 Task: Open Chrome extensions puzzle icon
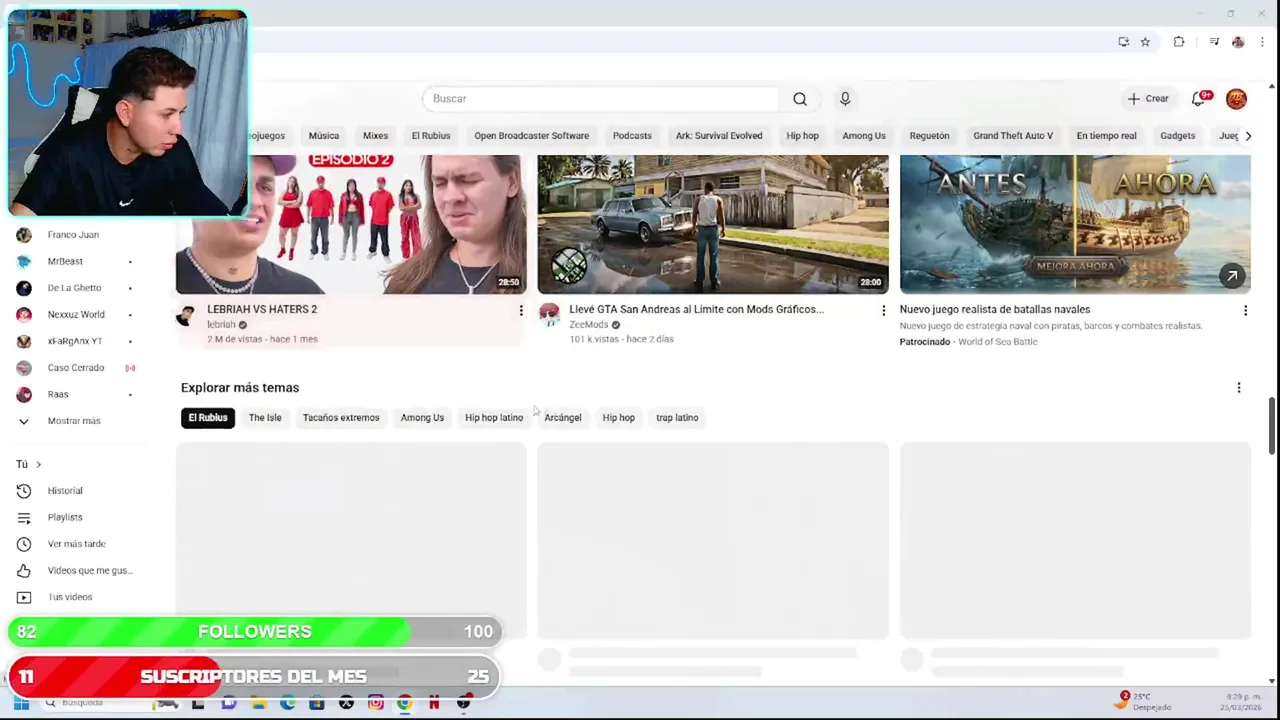(1179, 42)
